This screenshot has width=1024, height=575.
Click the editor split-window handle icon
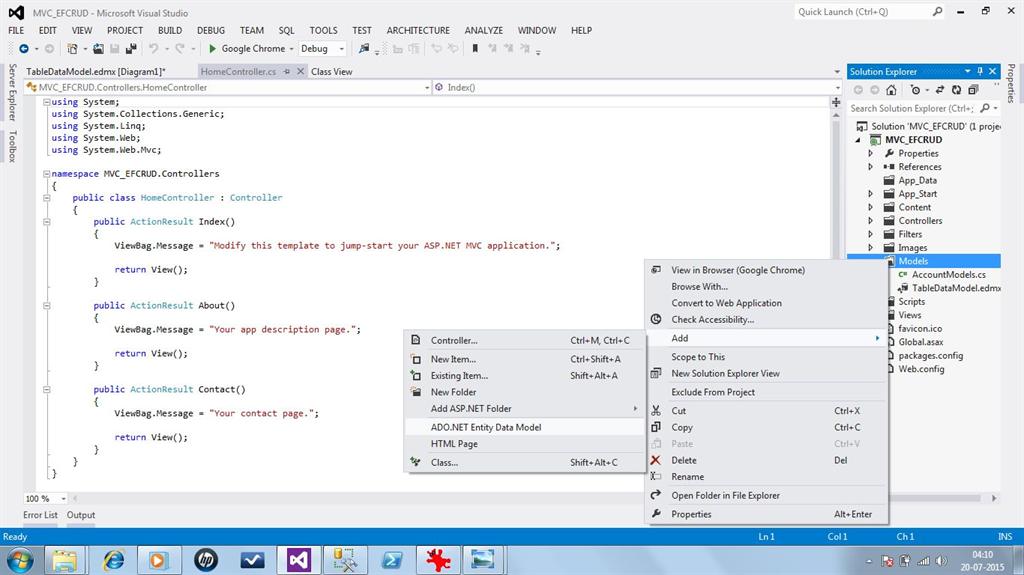[x=836, y=102]
